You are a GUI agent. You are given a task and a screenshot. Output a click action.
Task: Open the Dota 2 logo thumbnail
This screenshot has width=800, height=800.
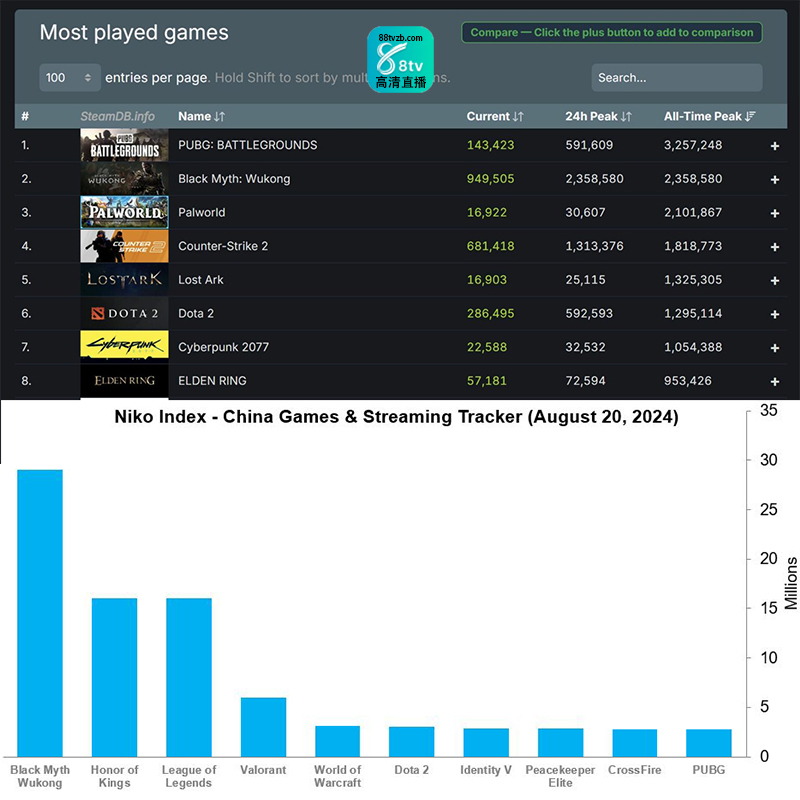tap(124, 313)
